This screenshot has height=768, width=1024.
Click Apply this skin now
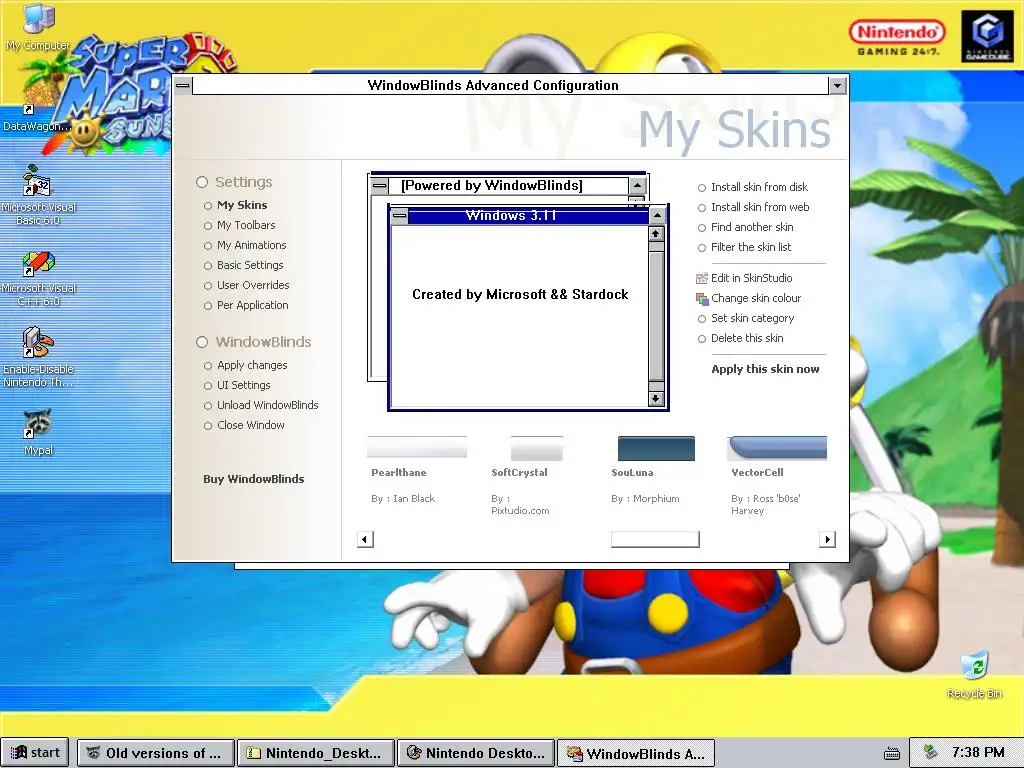point(765,369)
